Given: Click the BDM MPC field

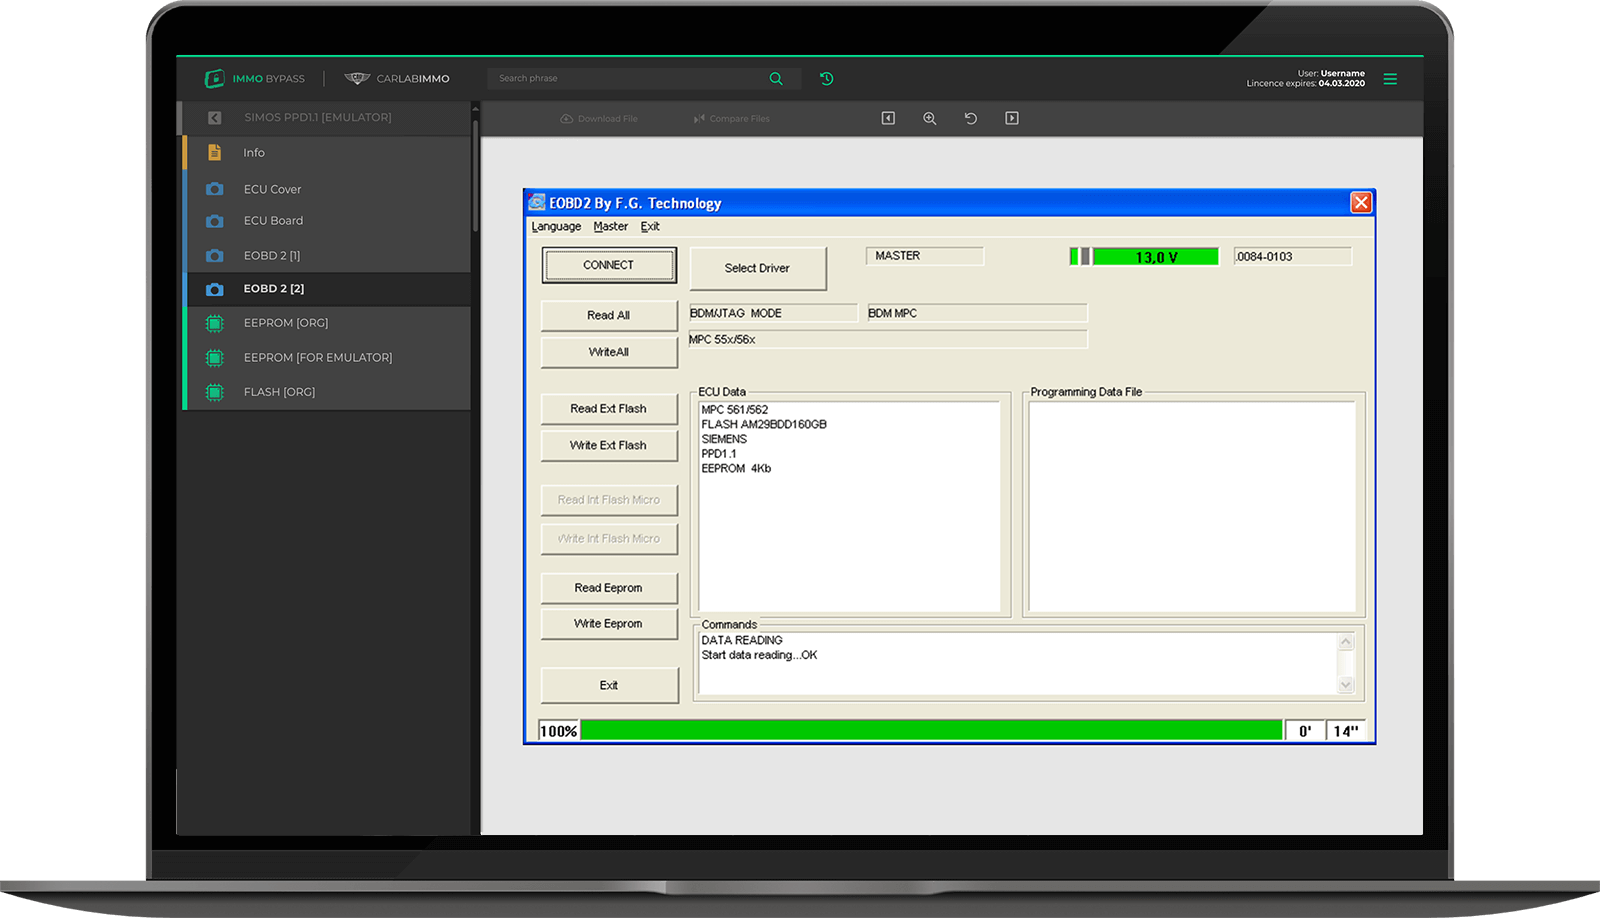Looking at the screenshot, I should pyautogui.click(x=977, y=313).
